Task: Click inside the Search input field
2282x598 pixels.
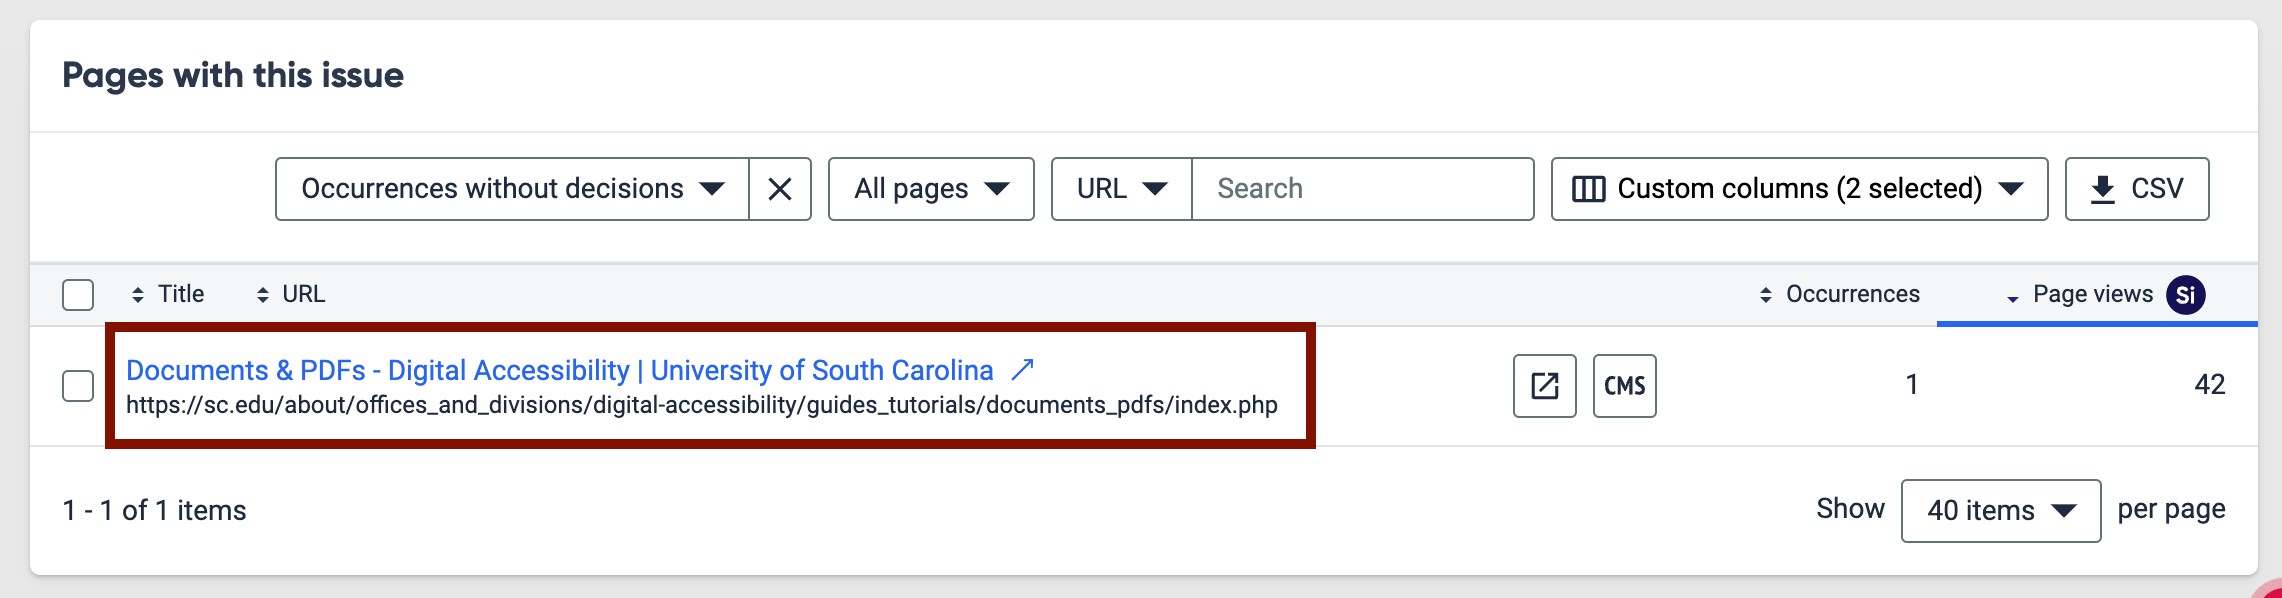Action: [x=1362, y=188]
